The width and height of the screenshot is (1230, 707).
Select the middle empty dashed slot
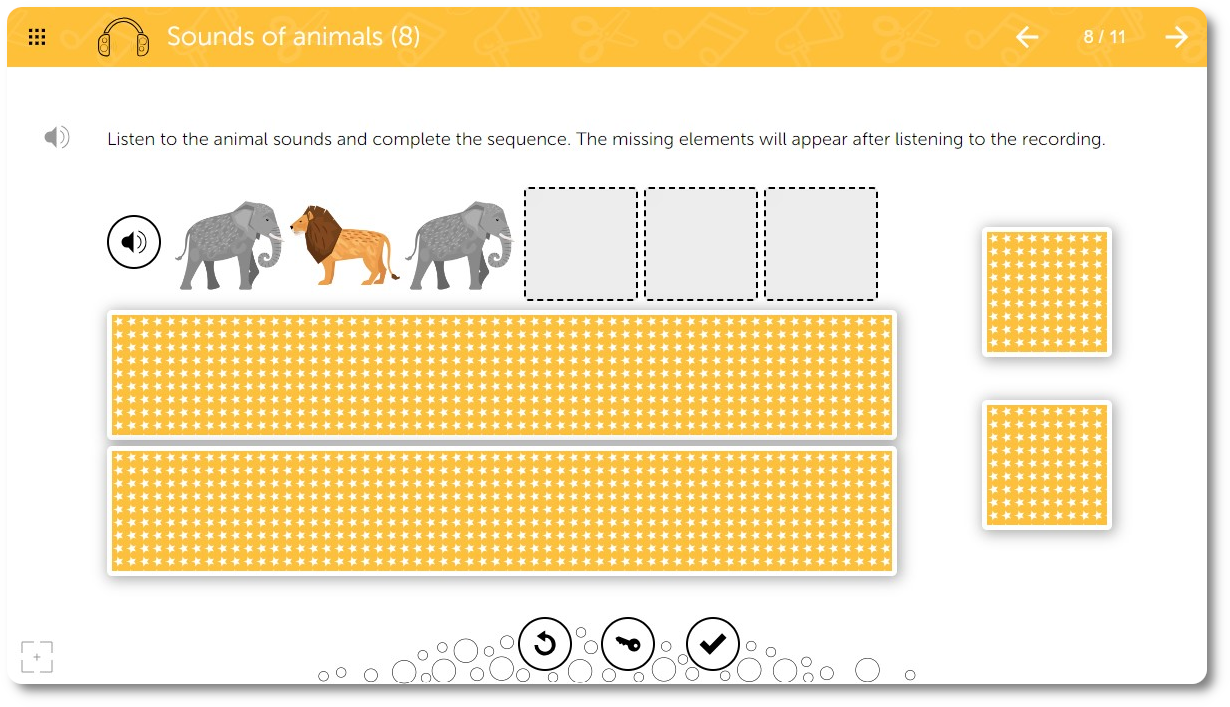[x=701, y=244]
